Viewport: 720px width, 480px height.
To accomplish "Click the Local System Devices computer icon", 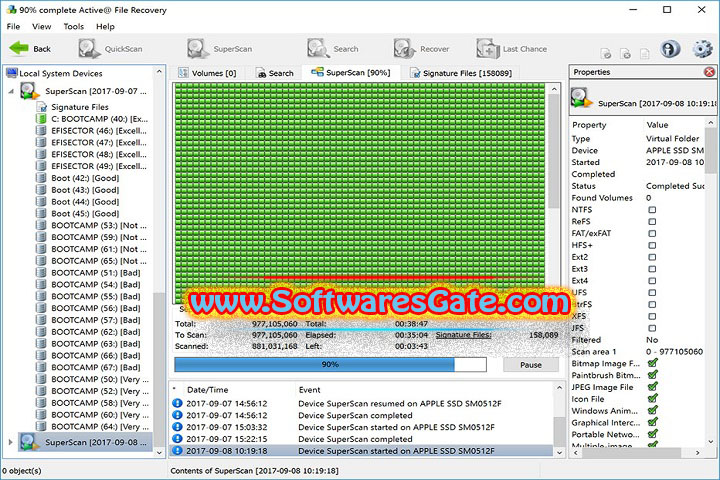I will 11,73.
